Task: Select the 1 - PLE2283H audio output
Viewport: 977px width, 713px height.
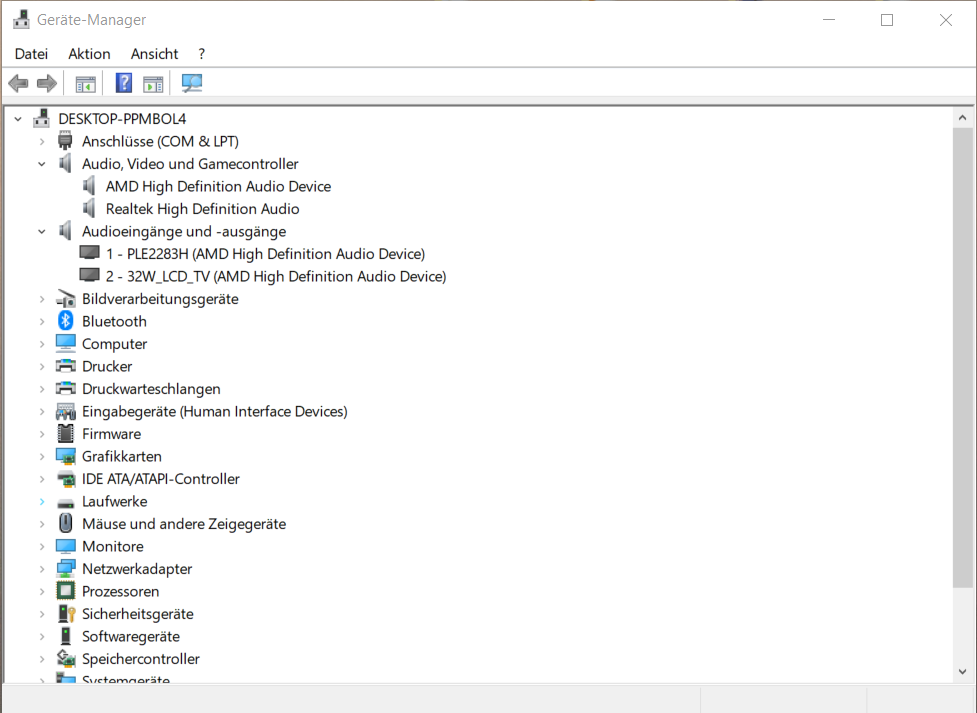Action: pyautogui.click(x=265, y=254)
